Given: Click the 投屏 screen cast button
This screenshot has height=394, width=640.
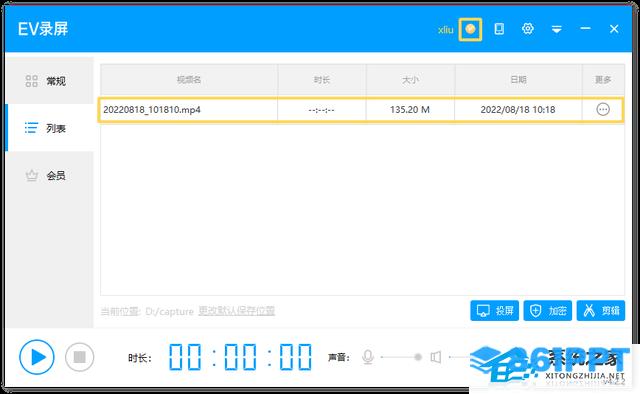Looking at the screenshot, I should pos(494,311).
